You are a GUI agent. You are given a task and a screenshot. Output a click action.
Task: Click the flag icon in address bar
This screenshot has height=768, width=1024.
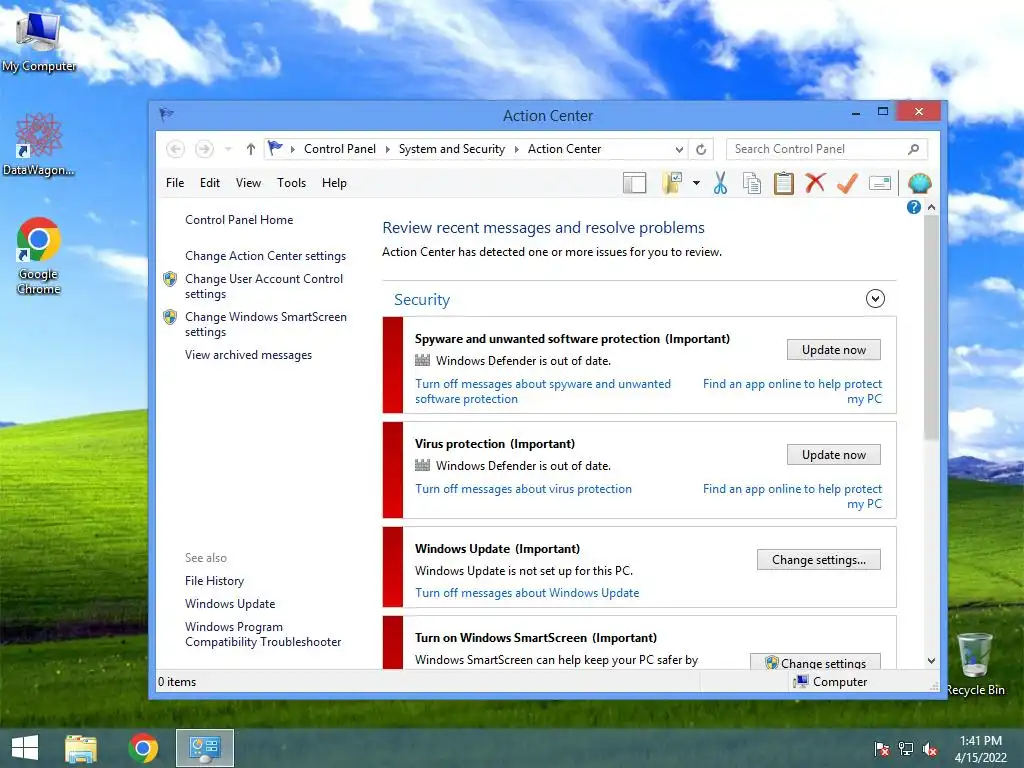tap(276, 148)
